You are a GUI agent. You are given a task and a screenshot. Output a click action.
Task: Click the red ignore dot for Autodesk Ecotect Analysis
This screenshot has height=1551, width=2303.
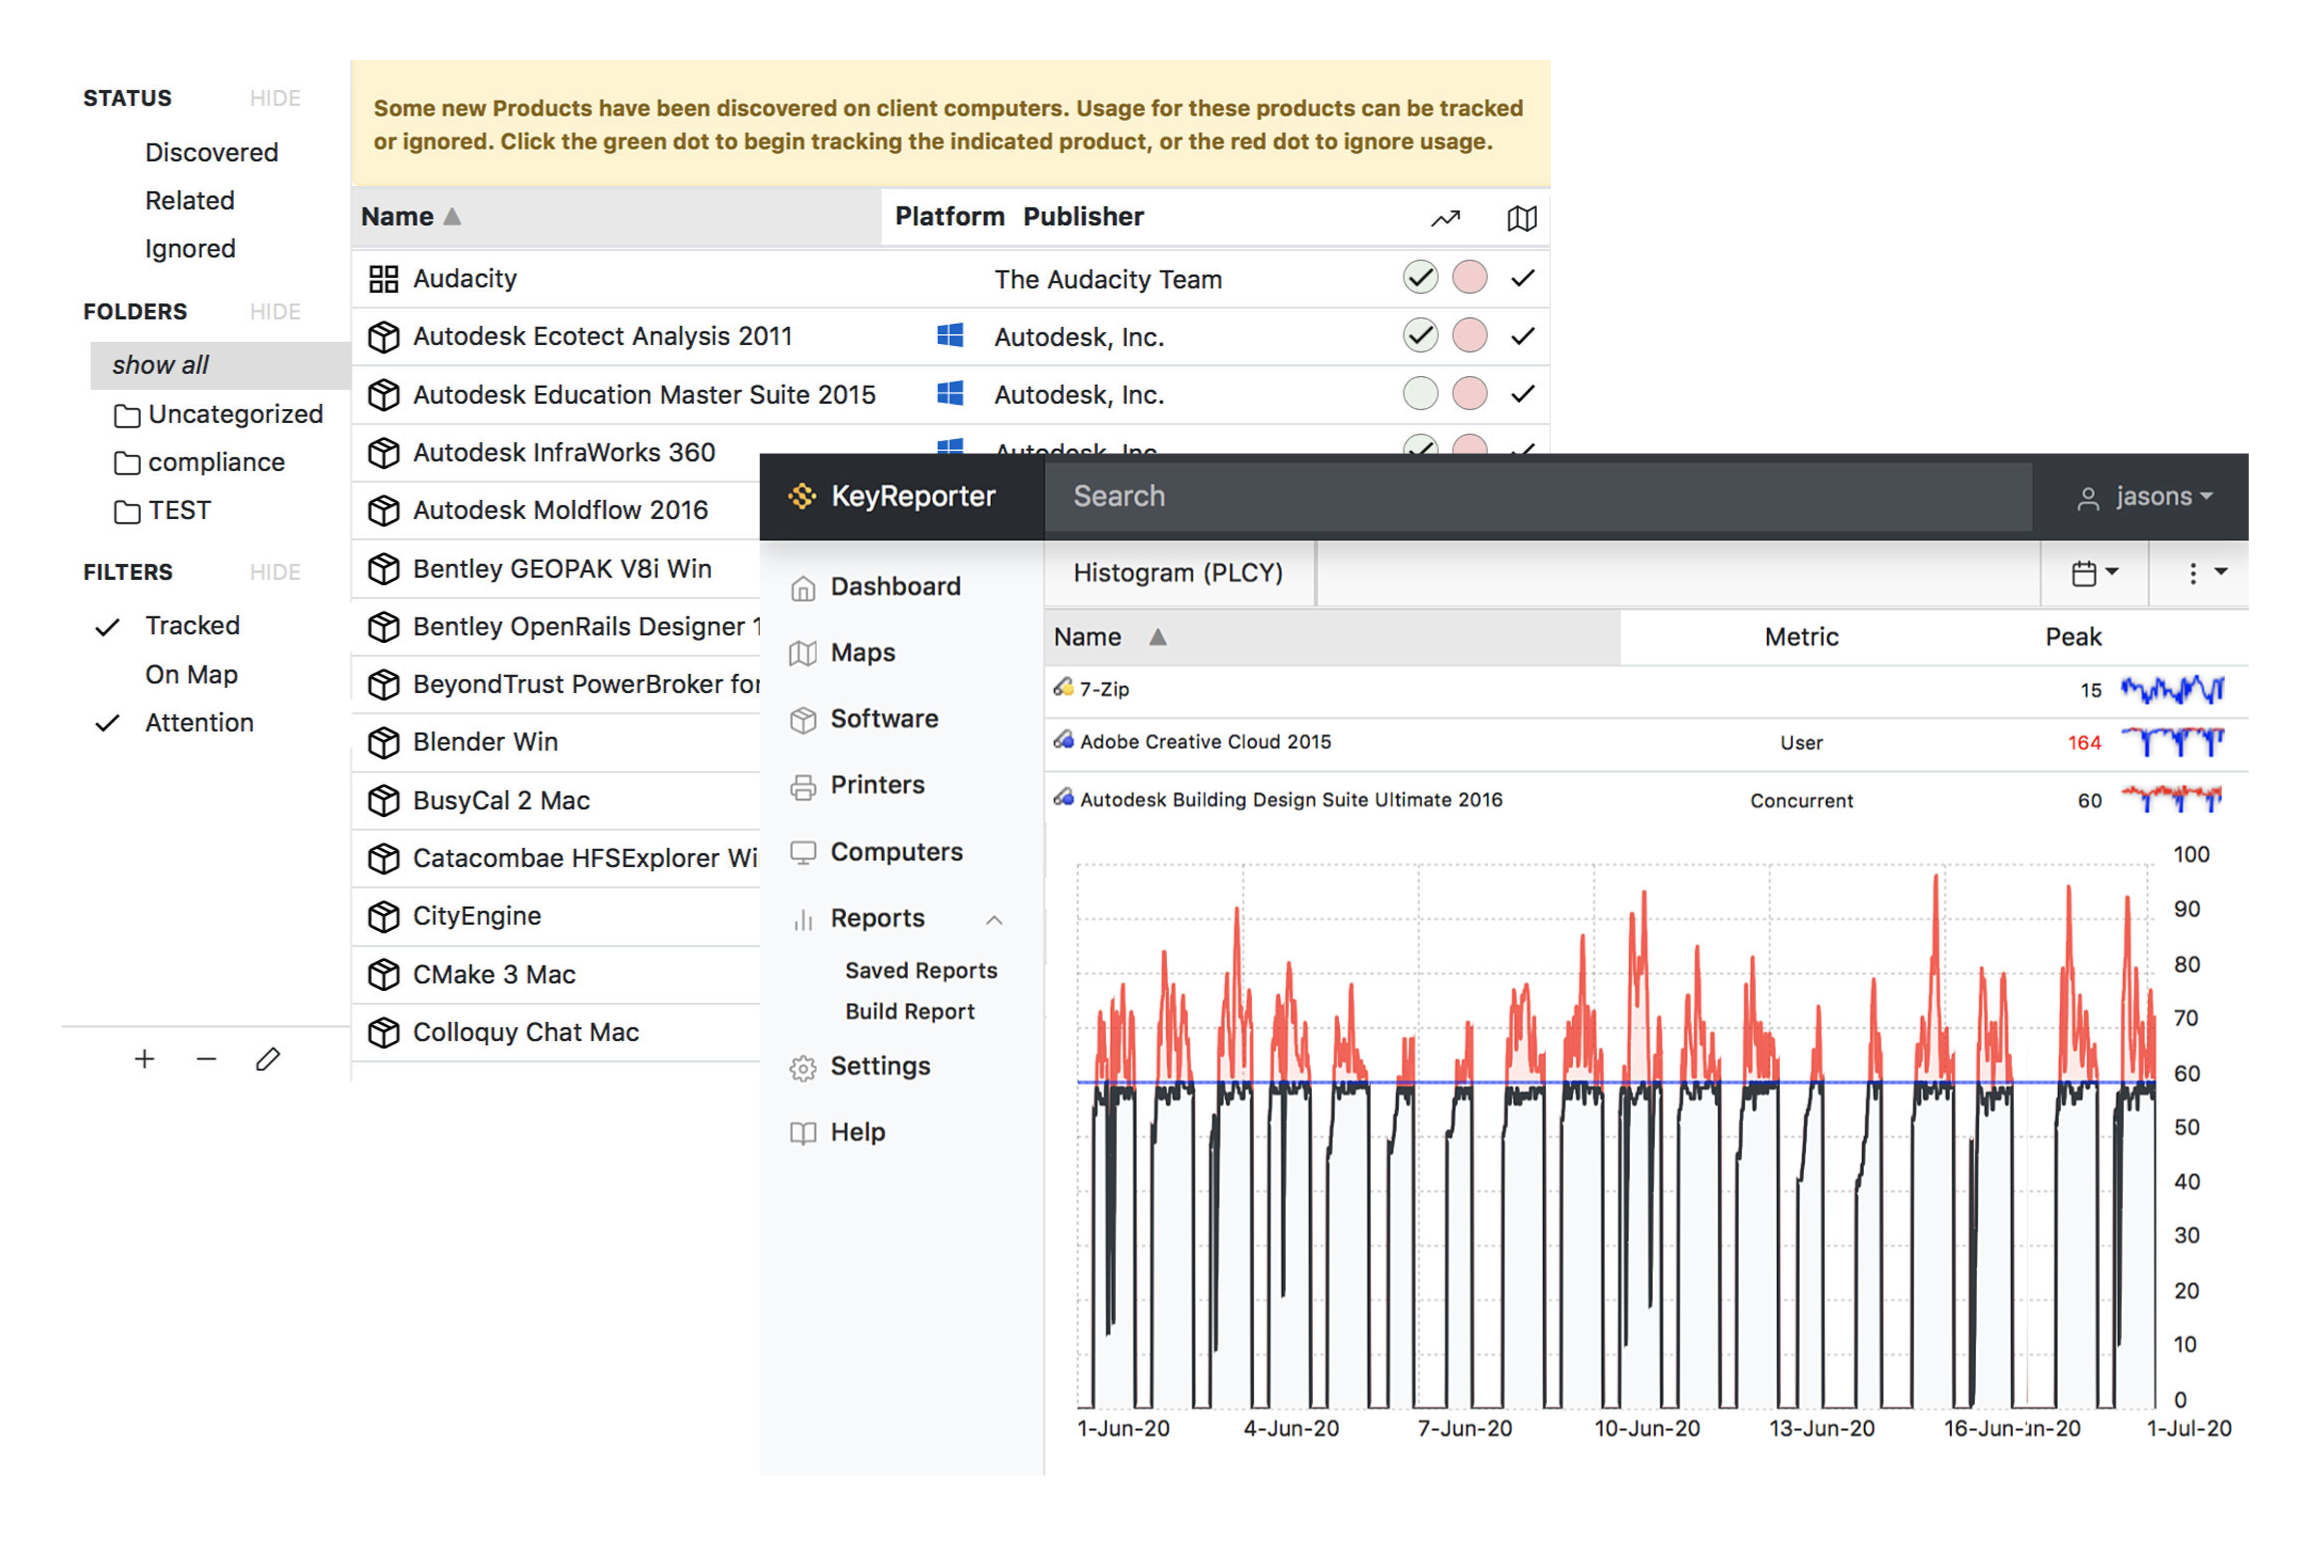tap(1468, 335)
